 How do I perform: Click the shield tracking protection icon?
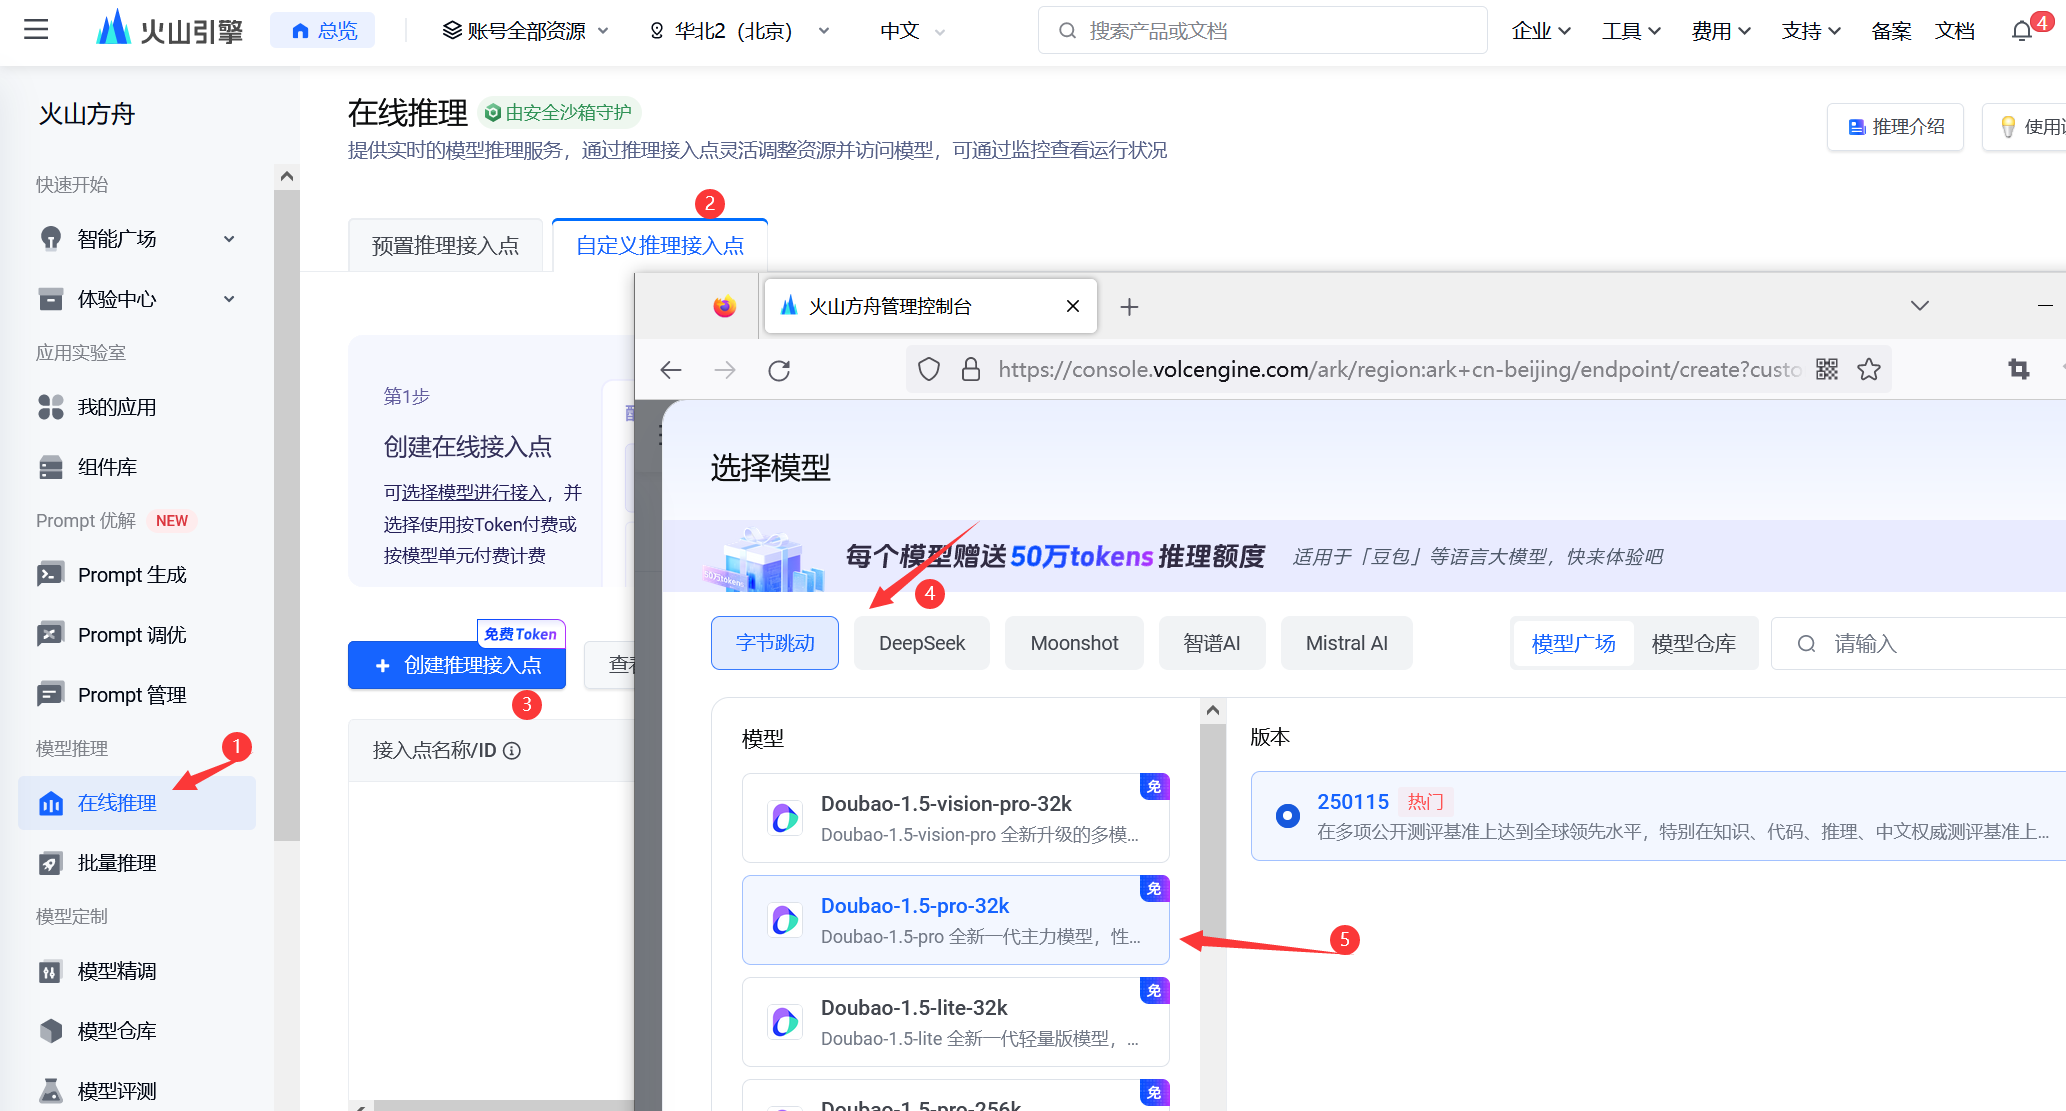(929, 370)
